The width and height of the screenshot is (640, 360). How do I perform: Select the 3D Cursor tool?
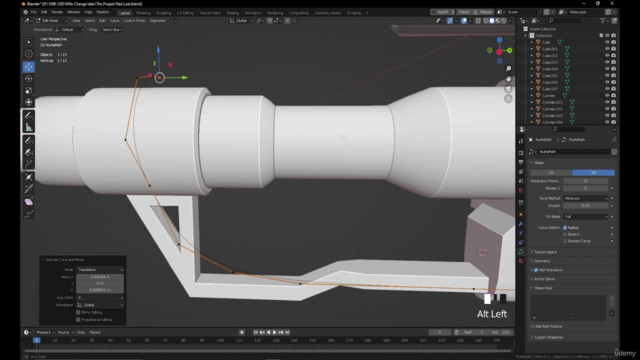[x=29, y=54]
